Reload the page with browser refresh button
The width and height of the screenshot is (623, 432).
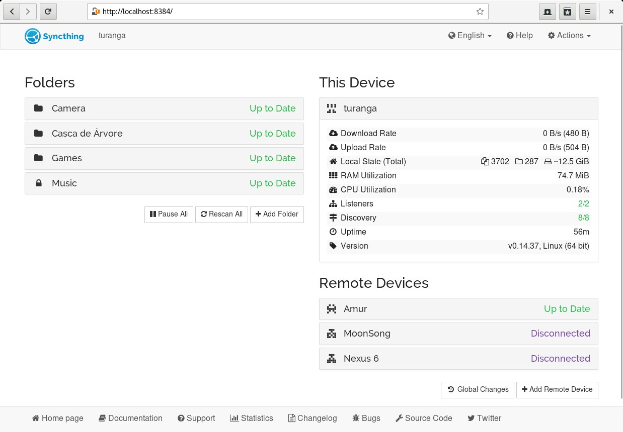pyautogui.click(x=48, y=11)
